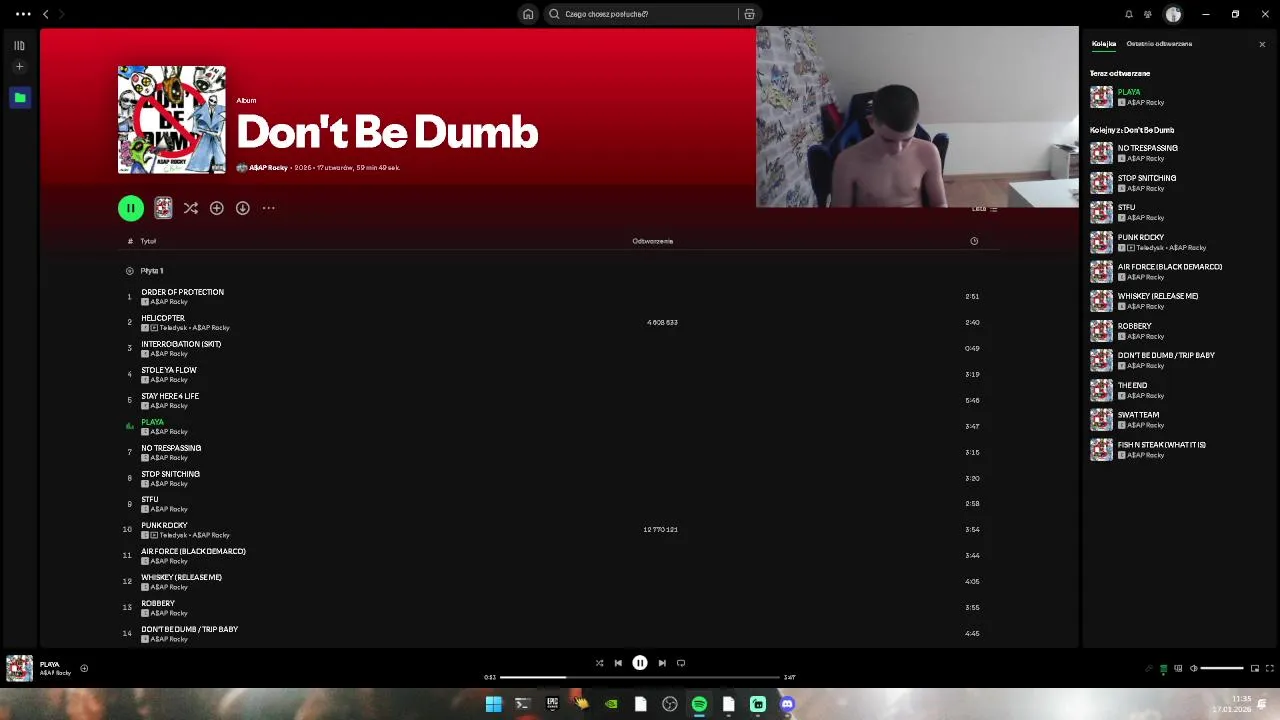Screen dimensions: 1280x720
Task: Toggle shuffle in the player bar
Action: coord(599,663)
